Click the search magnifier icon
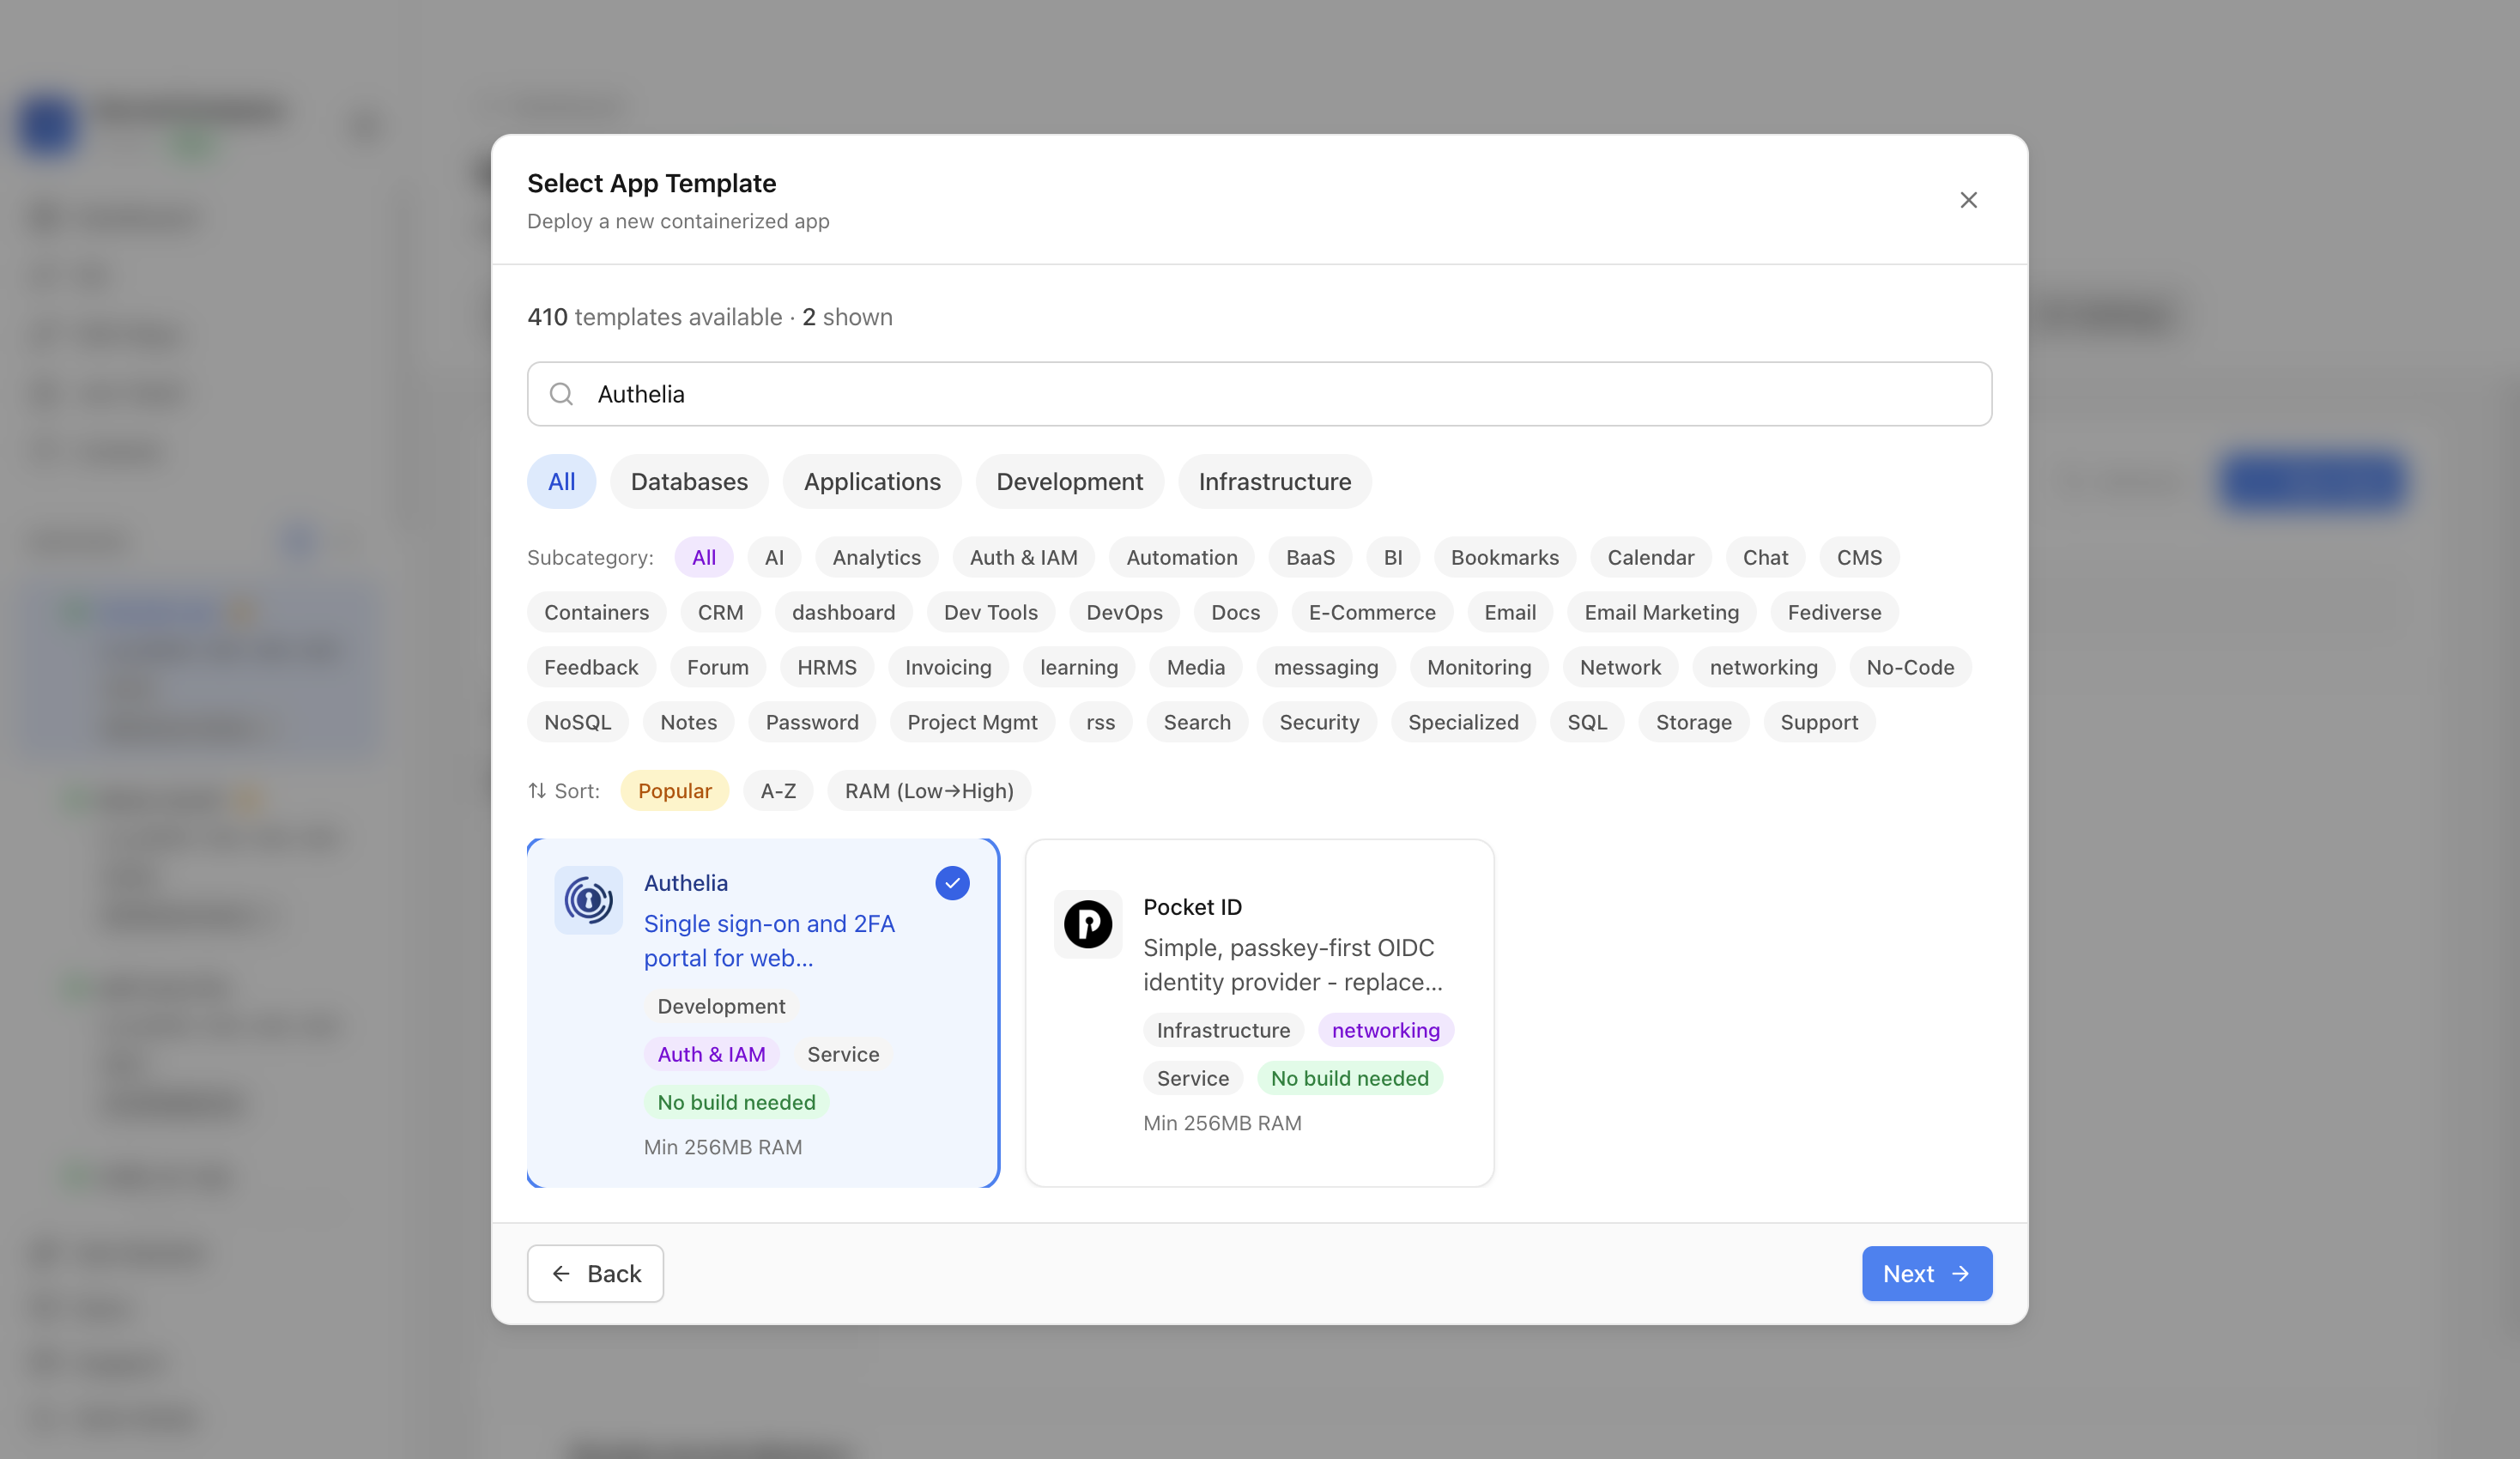The width and height of the screenshot is (2520, 1459). pyautogui.click(x=562, y=394)
